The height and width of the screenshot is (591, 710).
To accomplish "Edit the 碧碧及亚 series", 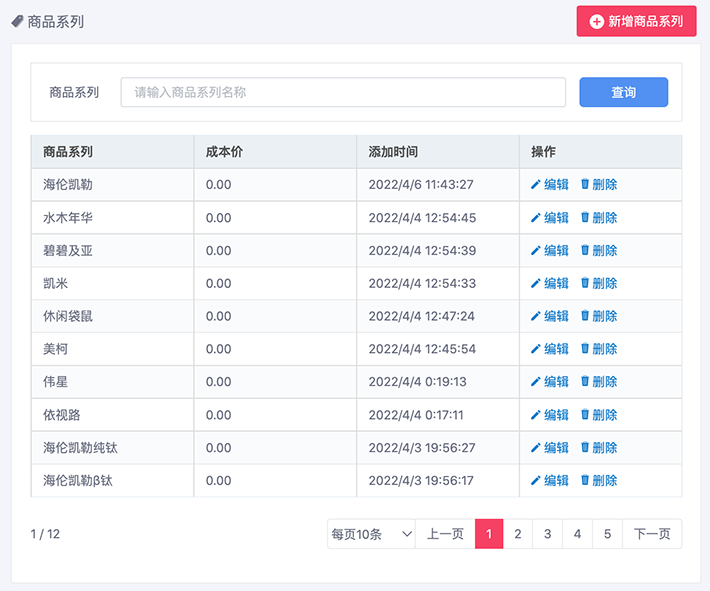I will [550, 250].
